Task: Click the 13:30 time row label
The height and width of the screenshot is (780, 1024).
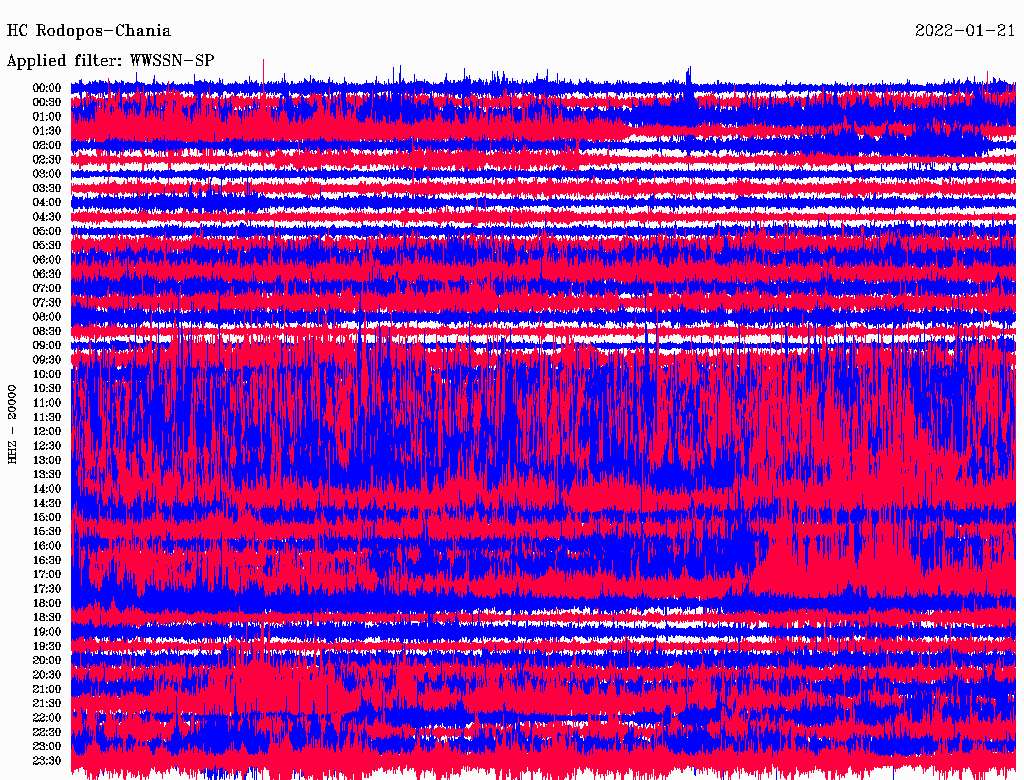Action: tap(47, 474)
